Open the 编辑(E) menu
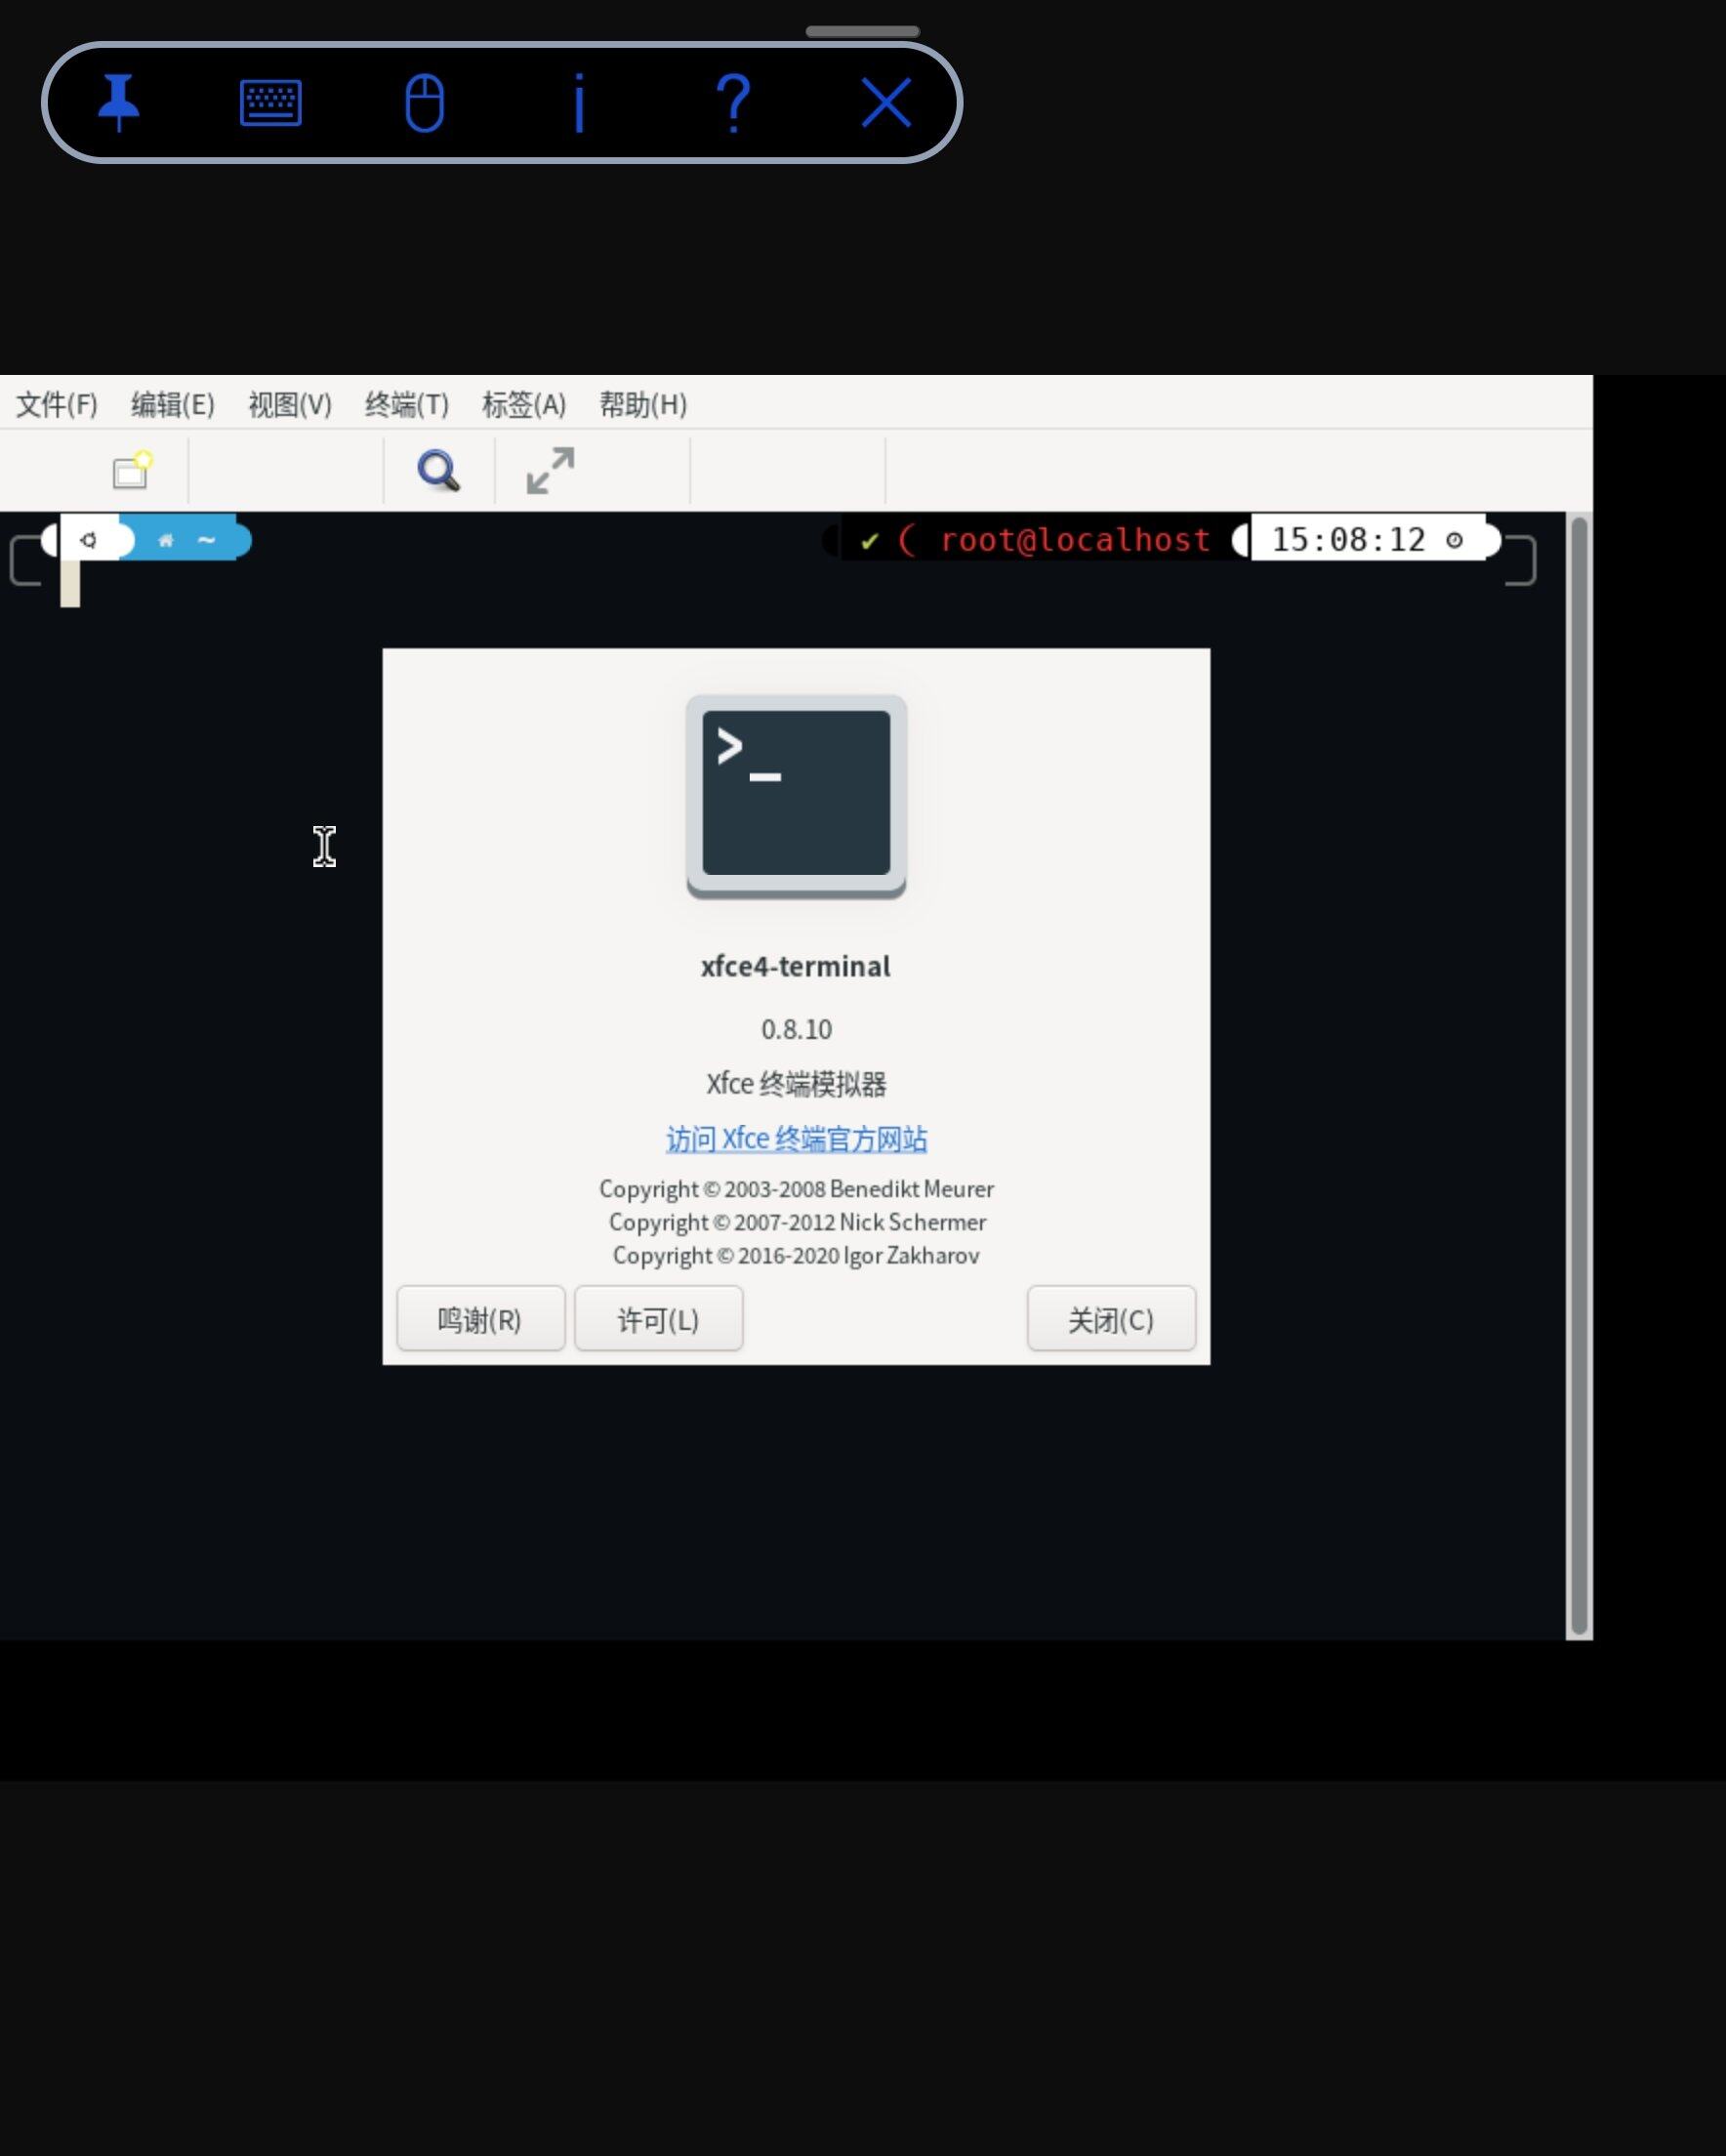This screenshot has height=2156, width=1726. 172,404
